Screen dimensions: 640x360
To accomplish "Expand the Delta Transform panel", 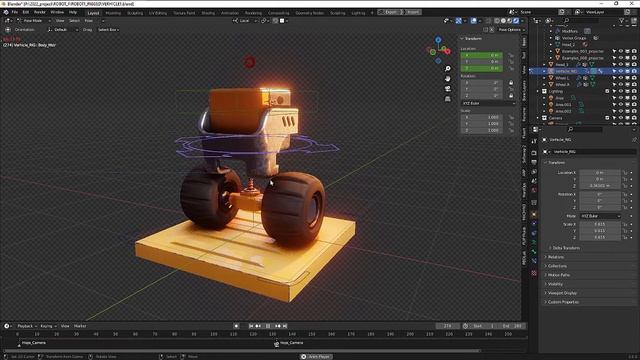I will pyautogui.click(x=565, y=248).
